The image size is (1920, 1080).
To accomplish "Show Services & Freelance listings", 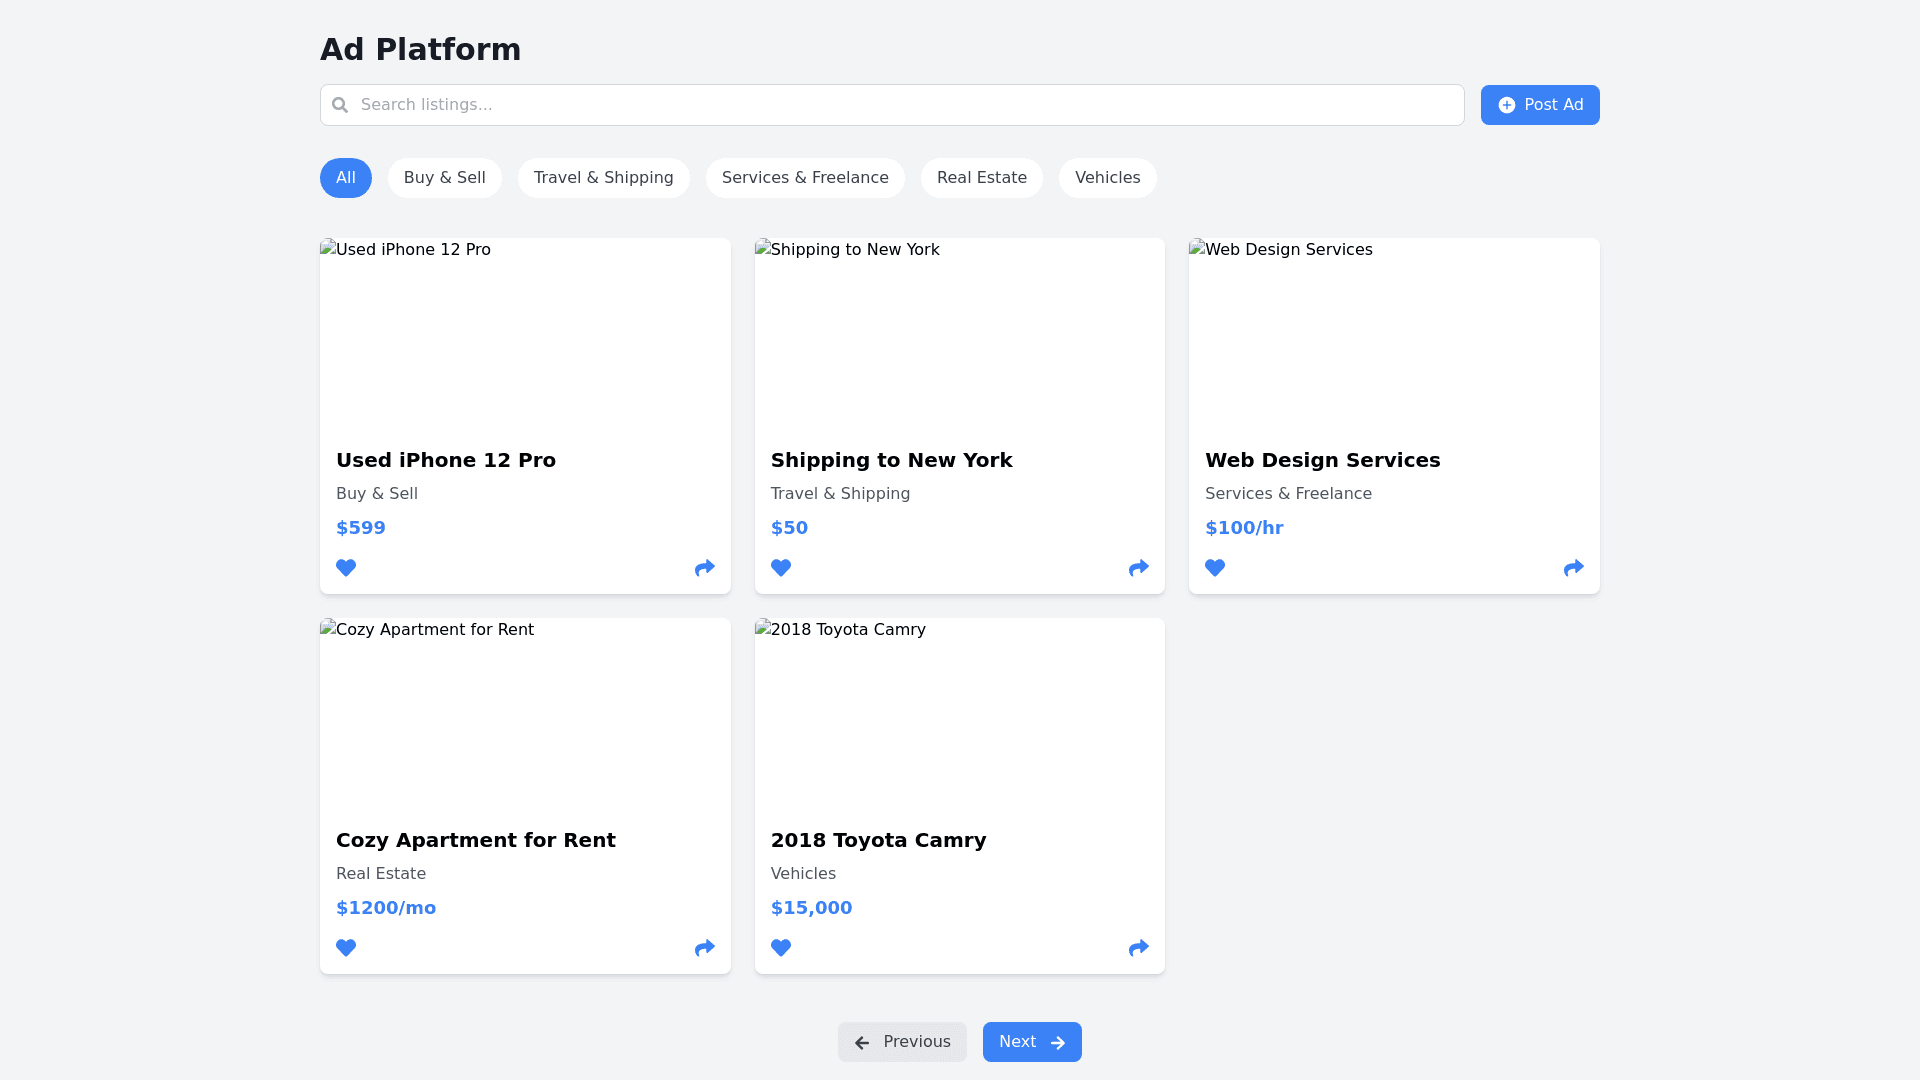I will [x=805, y=178].
